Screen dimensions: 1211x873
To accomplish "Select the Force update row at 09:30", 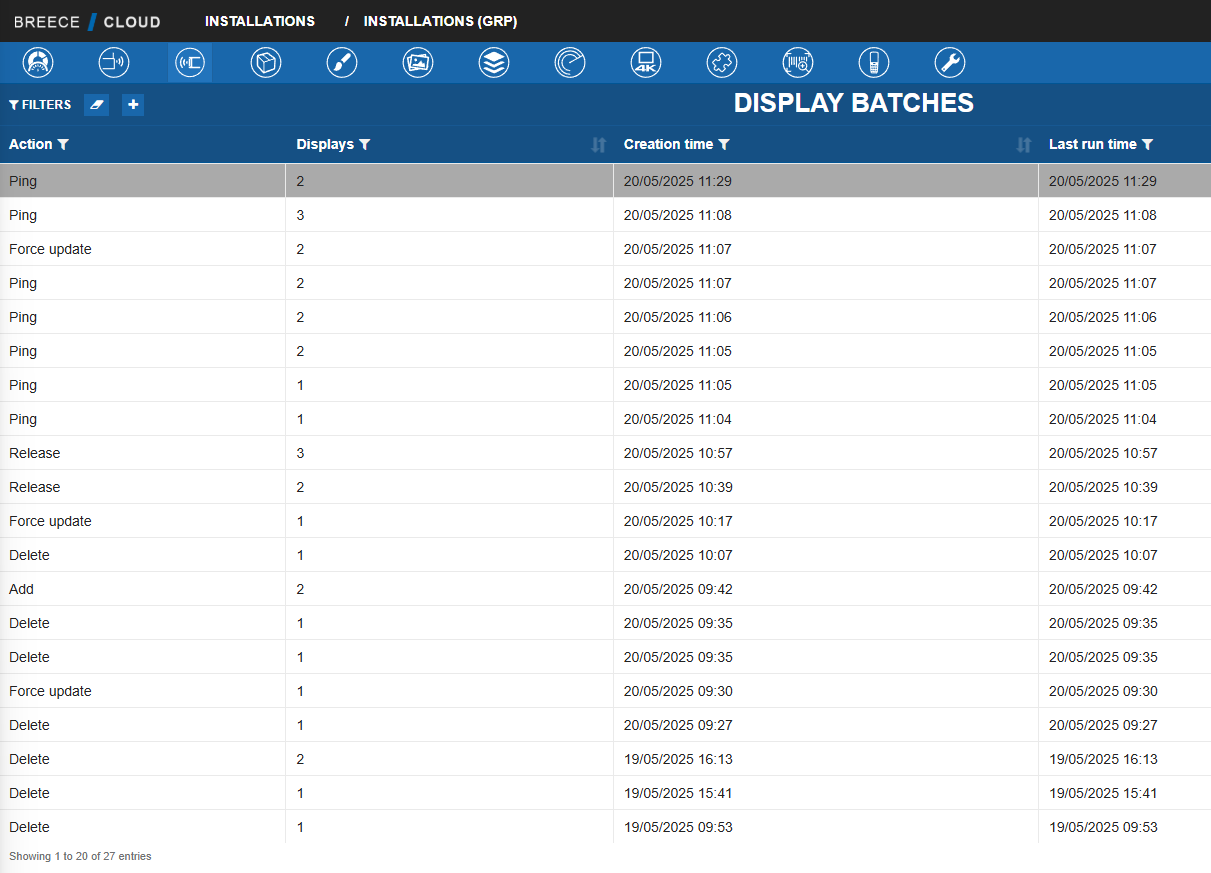I will point(605,691).
